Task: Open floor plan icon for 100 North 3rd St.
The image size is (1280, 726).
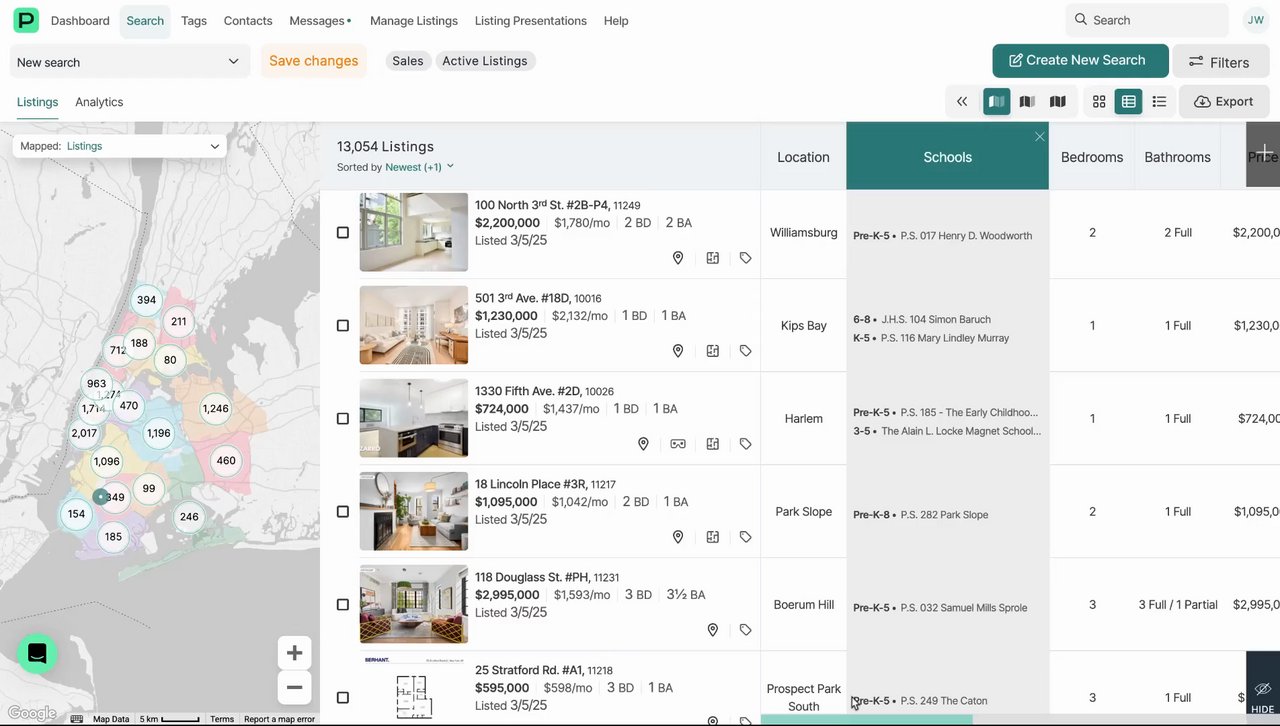Action: click(x=713, y=258)
